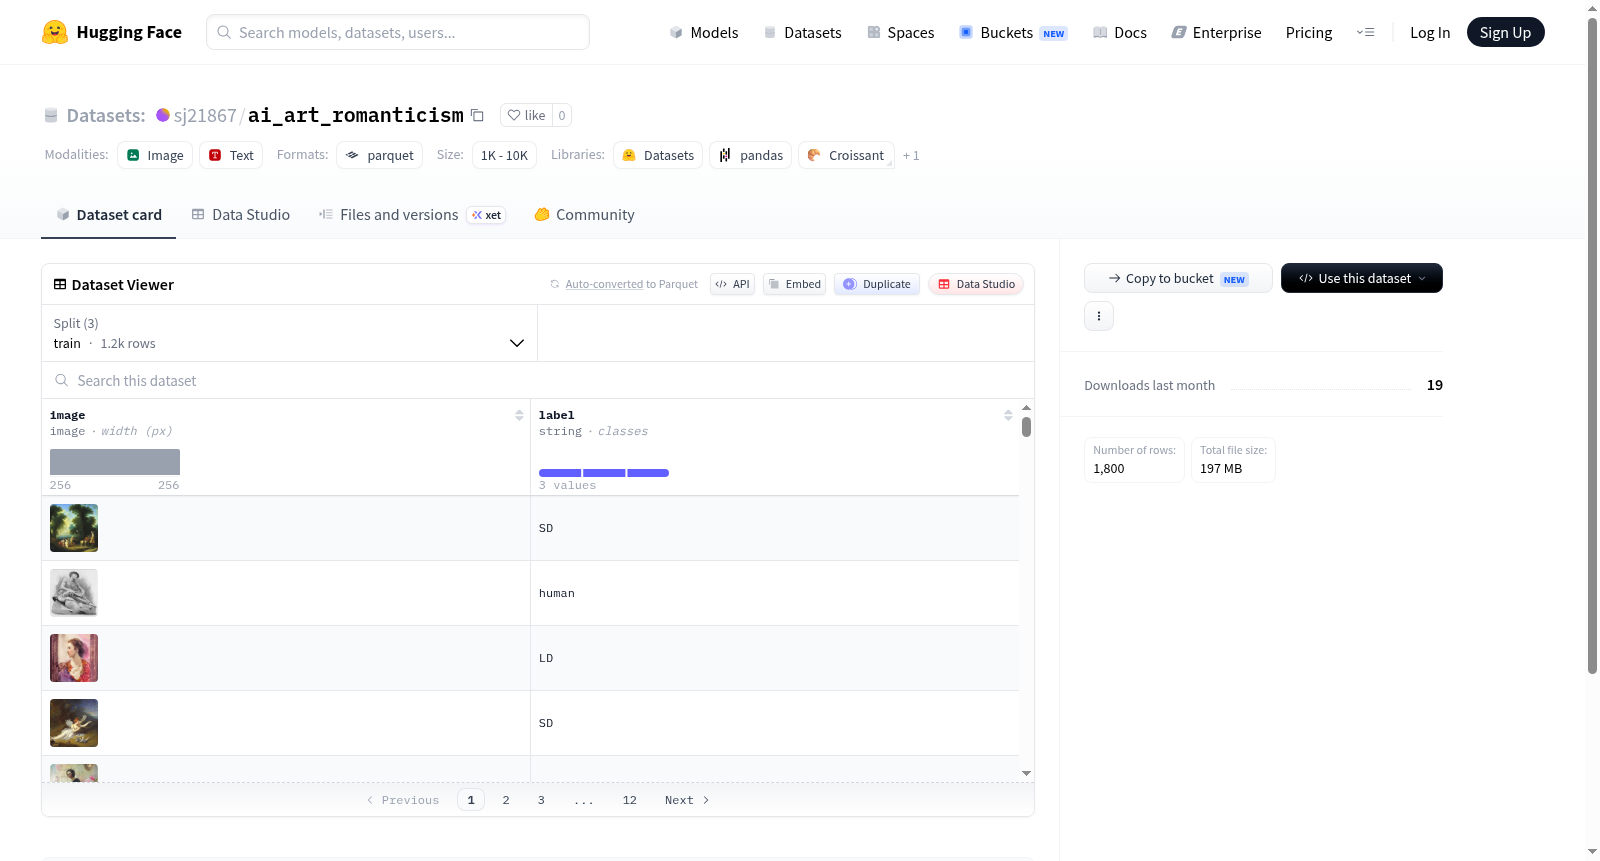The height and width of the screenshot is (861, 1600).
Task: Go to page 2 of the viewer
Action: [x=506, y=800]
